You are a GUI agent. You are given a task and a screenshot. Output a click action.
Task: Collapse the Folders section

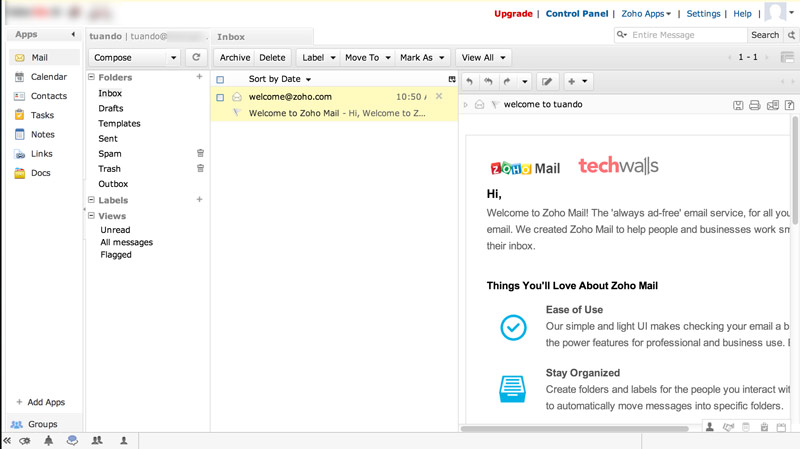(x=91, y=77)
